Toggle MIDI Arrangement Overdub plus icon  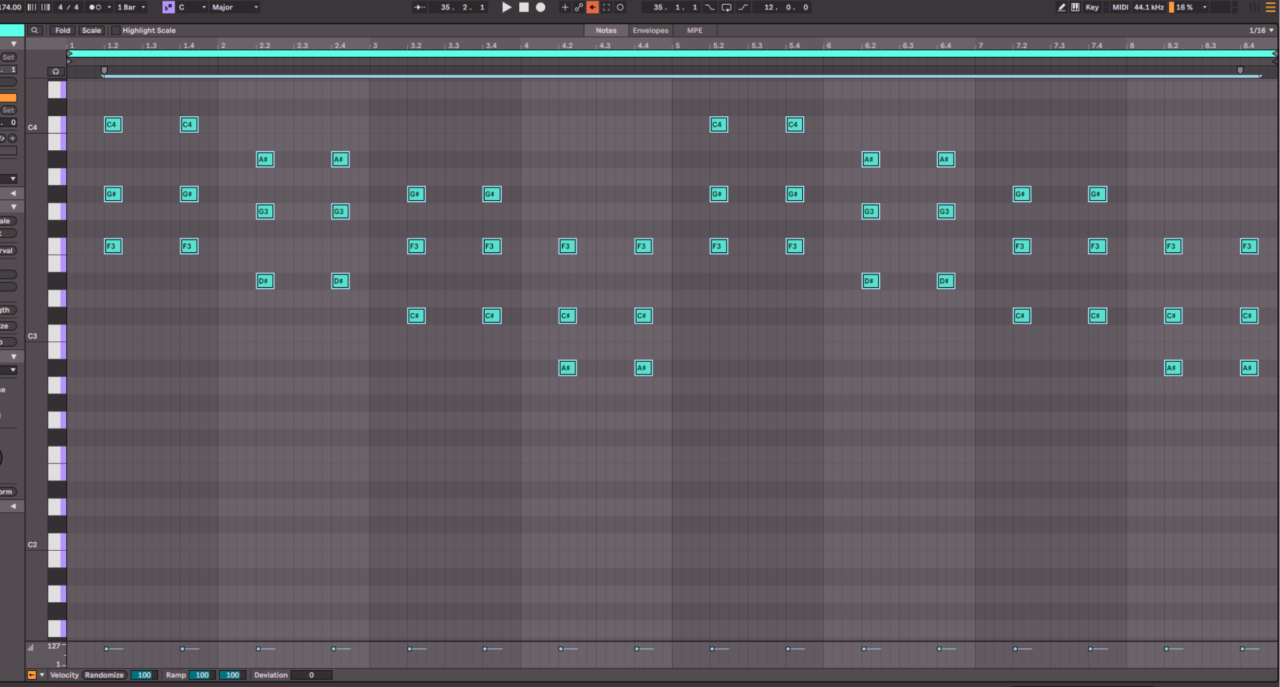coord(565,7)
